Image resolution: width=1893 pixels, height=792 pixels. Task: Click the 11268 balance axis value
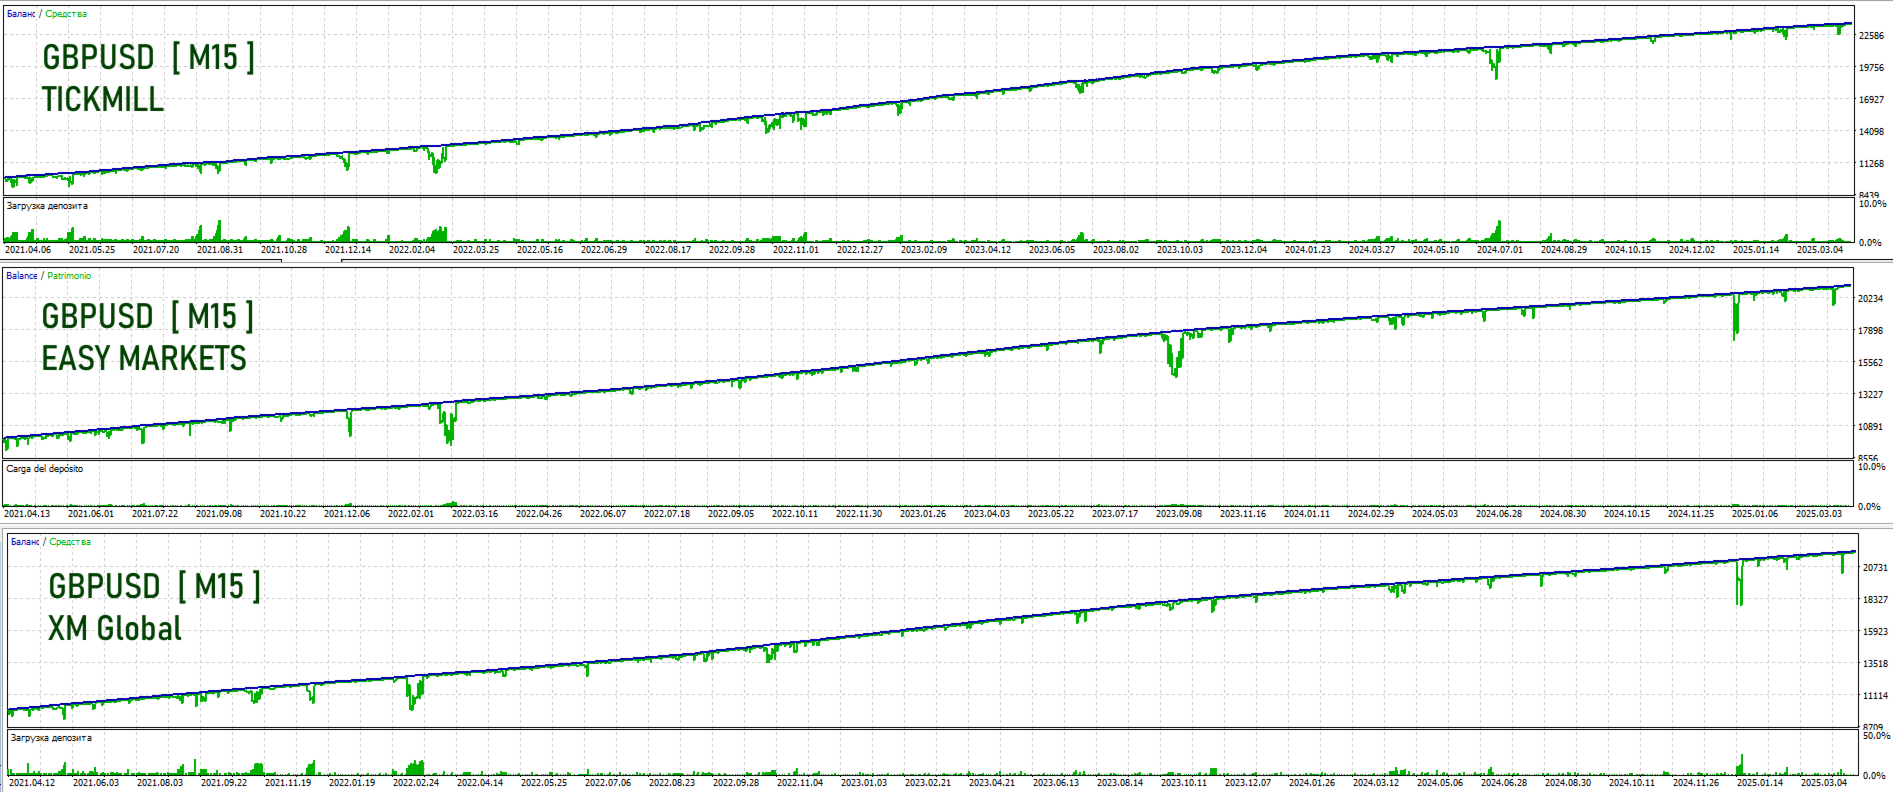[1871, 164]
